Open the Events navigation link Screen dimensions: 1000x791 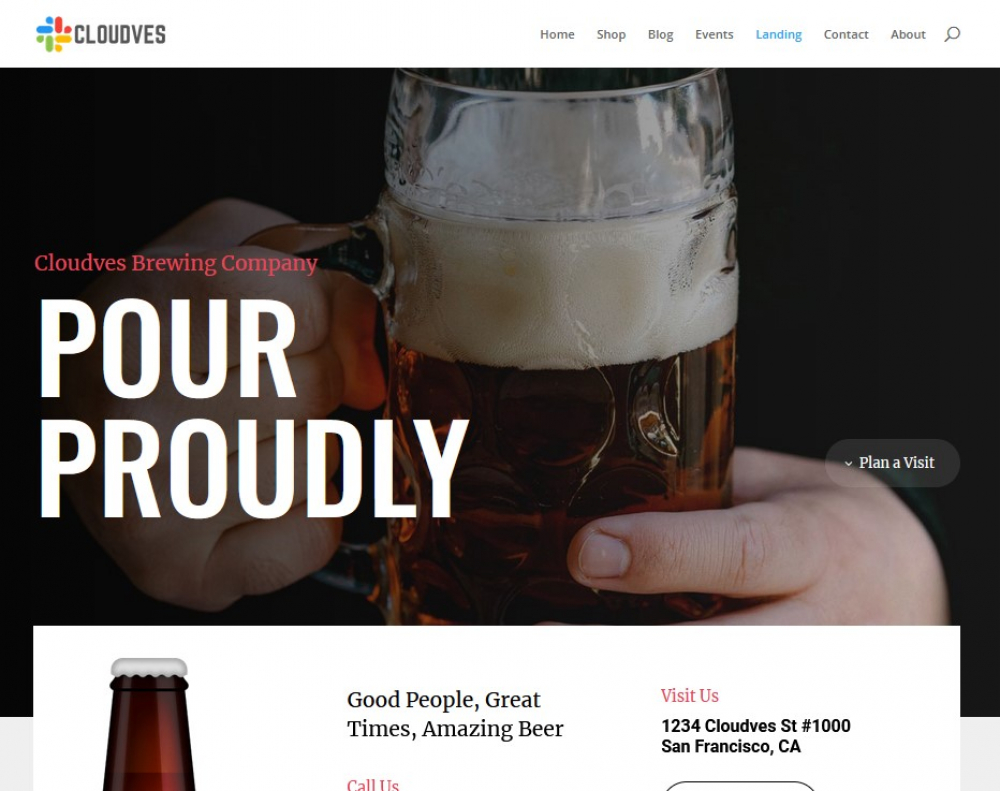[714, 34]
